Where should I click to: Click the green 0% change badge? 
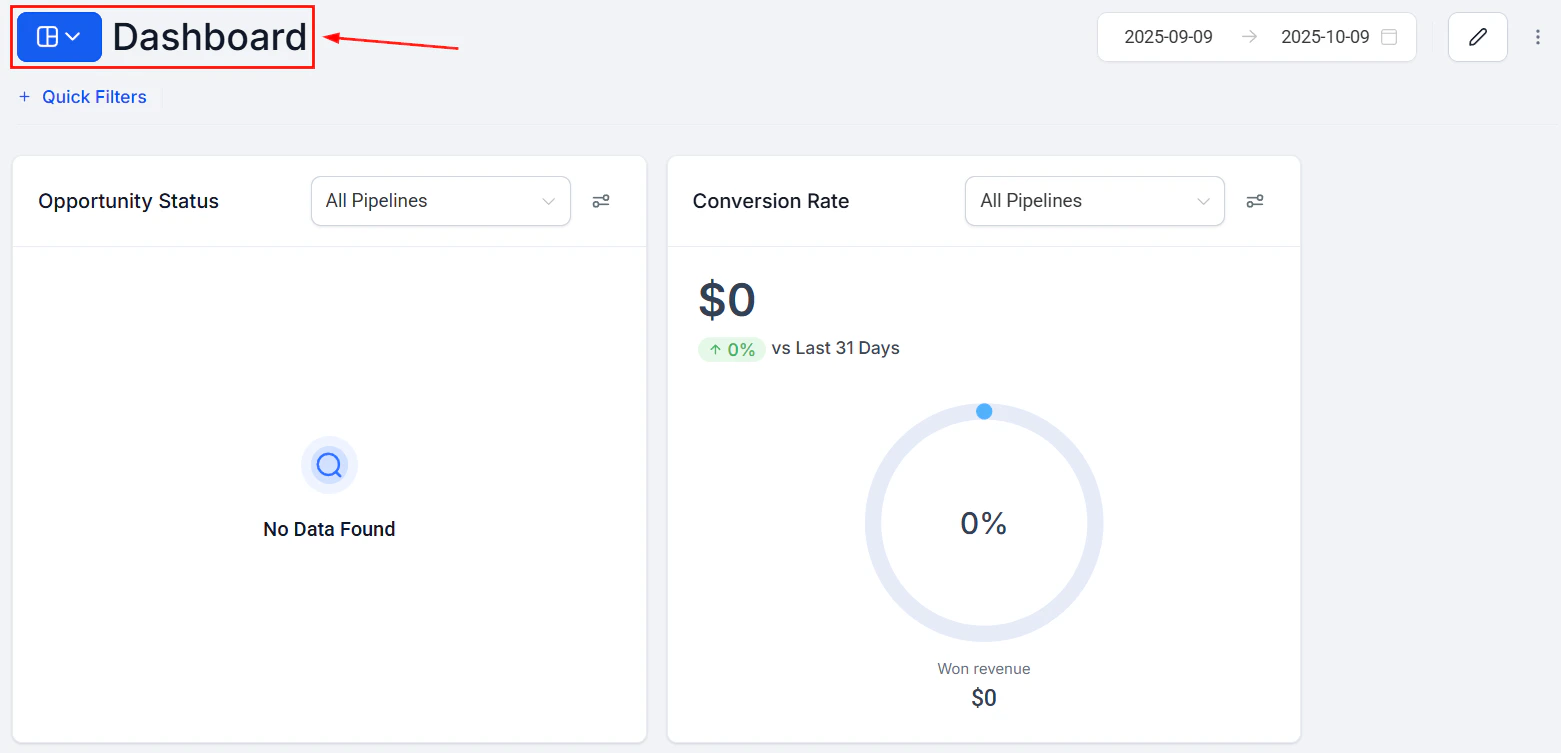(731, 348)
